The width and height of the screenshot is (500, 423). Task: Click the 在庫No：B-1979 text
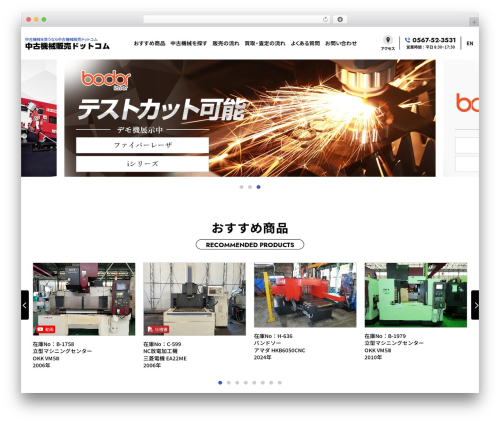point(385,336)
